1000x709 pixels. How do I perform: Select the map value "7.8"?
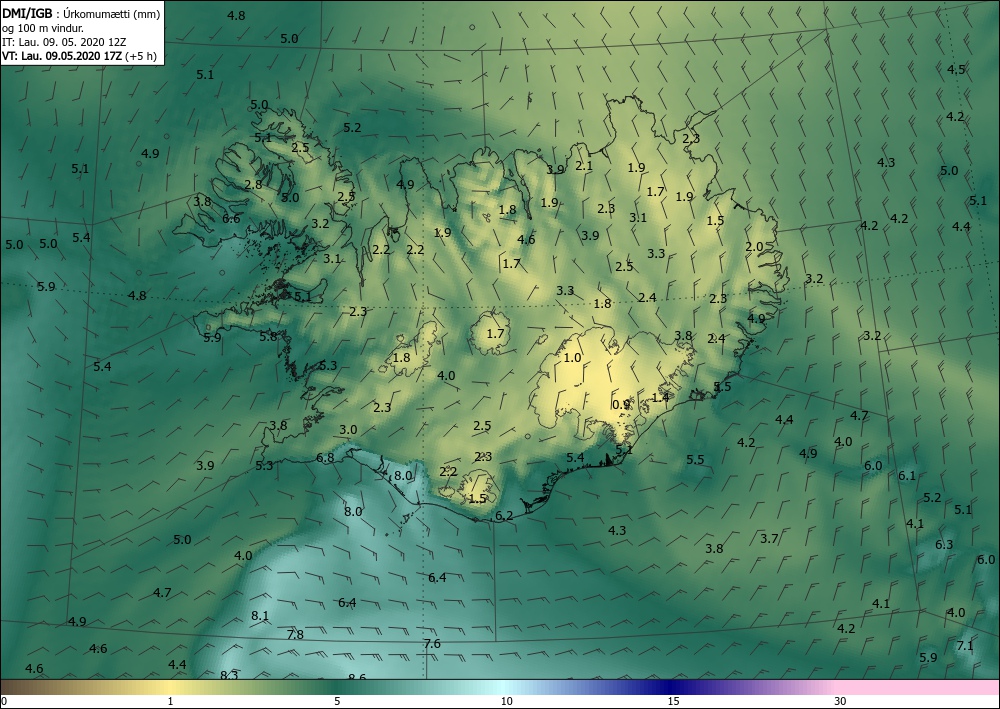(295, 634)
